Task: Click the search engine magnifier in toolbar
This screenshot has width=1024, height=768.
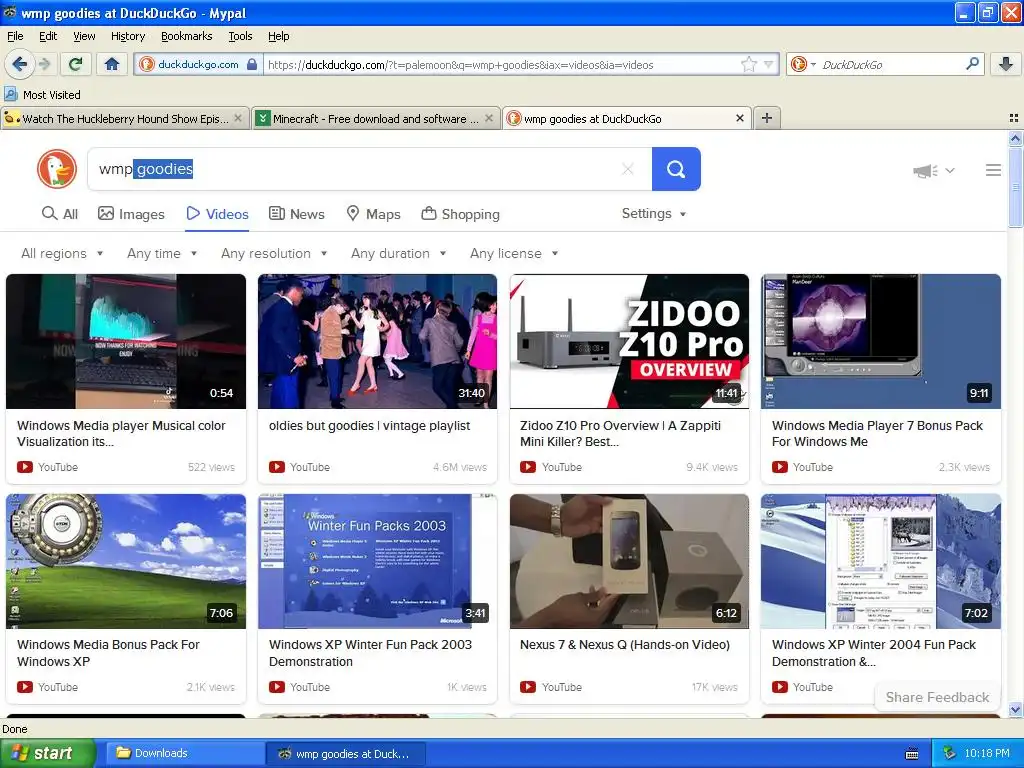Action: click(972, 64)
